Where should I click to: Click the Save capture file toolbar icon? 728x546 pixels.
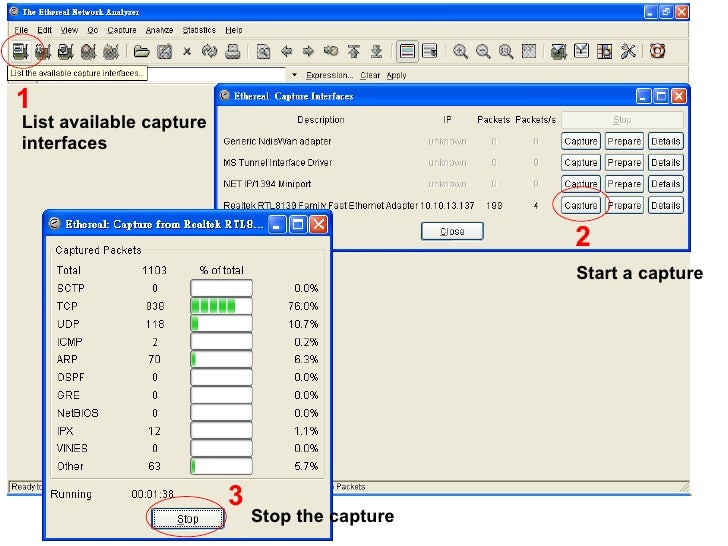(x=164, y=51)
